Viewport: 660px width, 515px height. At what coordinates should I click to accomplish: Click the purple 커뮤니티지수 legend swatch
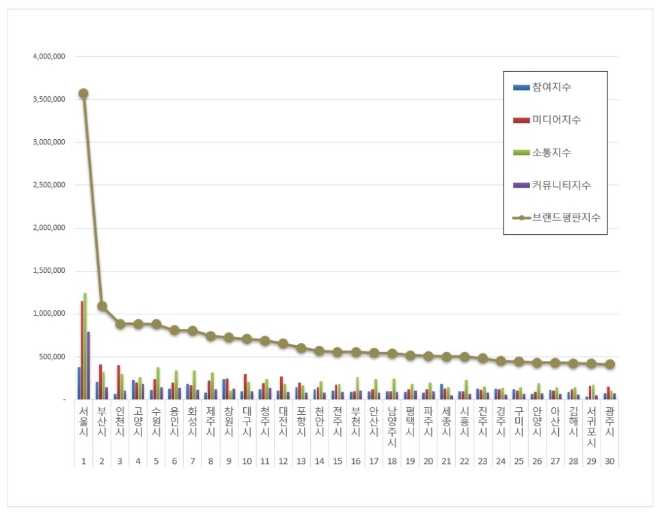click(x=521, y=185)
